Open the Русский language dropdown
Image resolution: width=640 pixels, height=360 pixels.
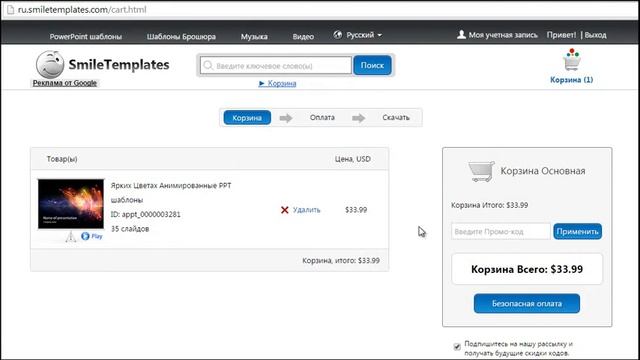click(364, 35)
